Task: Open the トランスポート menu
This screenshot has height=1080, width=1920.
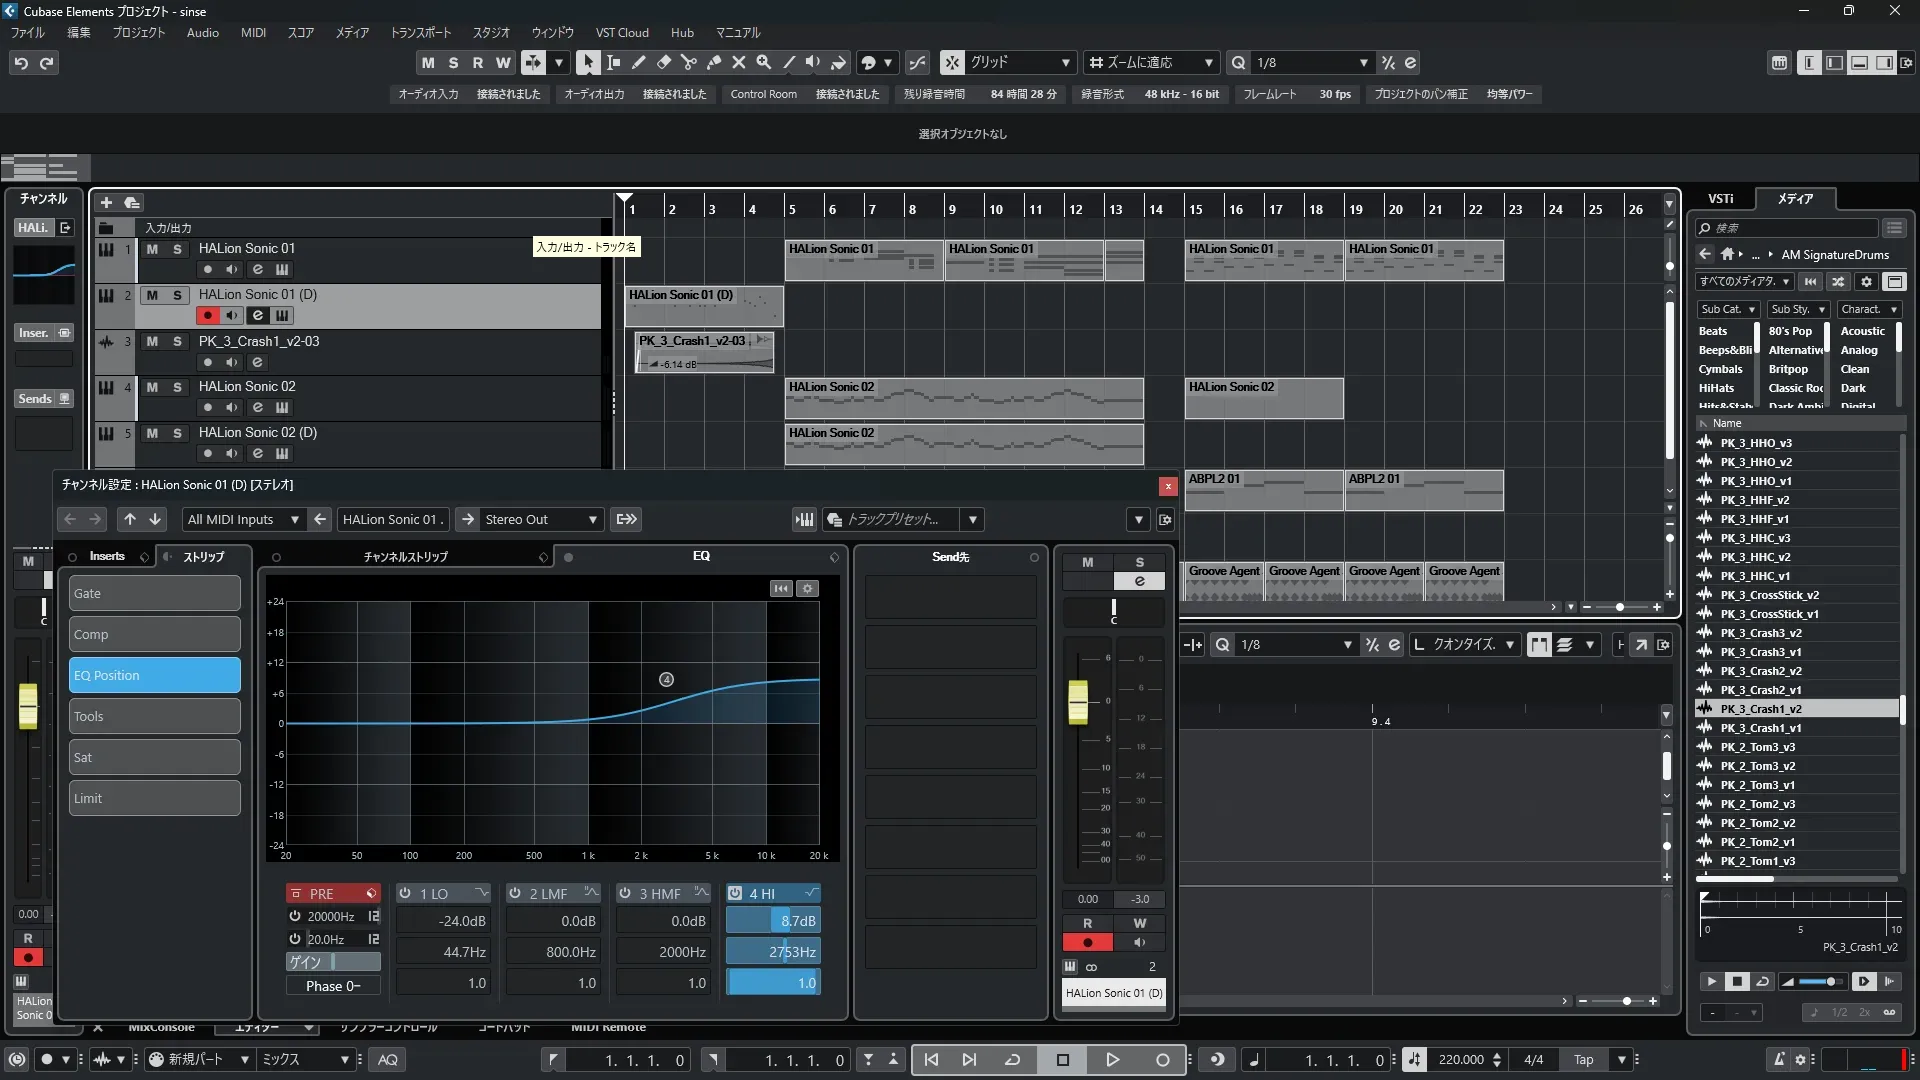Action: click(x=420, y=32)
